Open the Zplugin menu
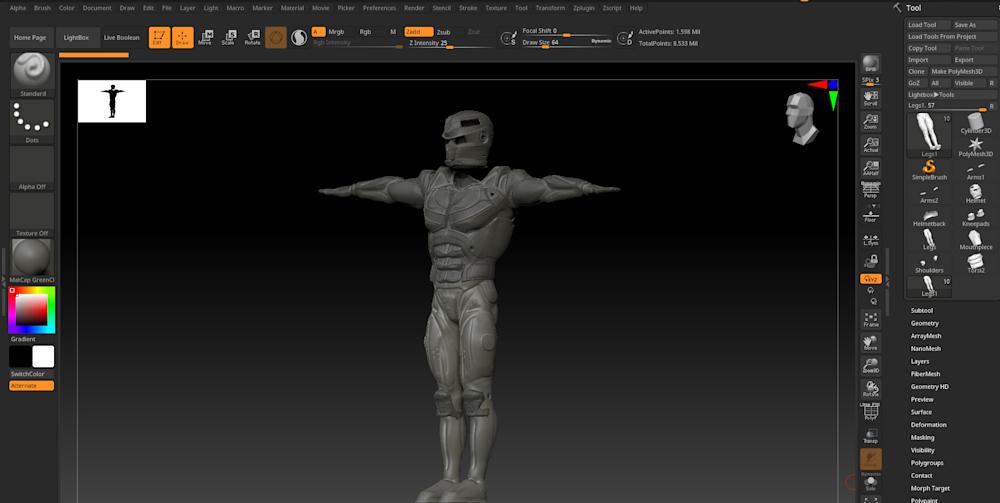 click(x=584, y=7)
